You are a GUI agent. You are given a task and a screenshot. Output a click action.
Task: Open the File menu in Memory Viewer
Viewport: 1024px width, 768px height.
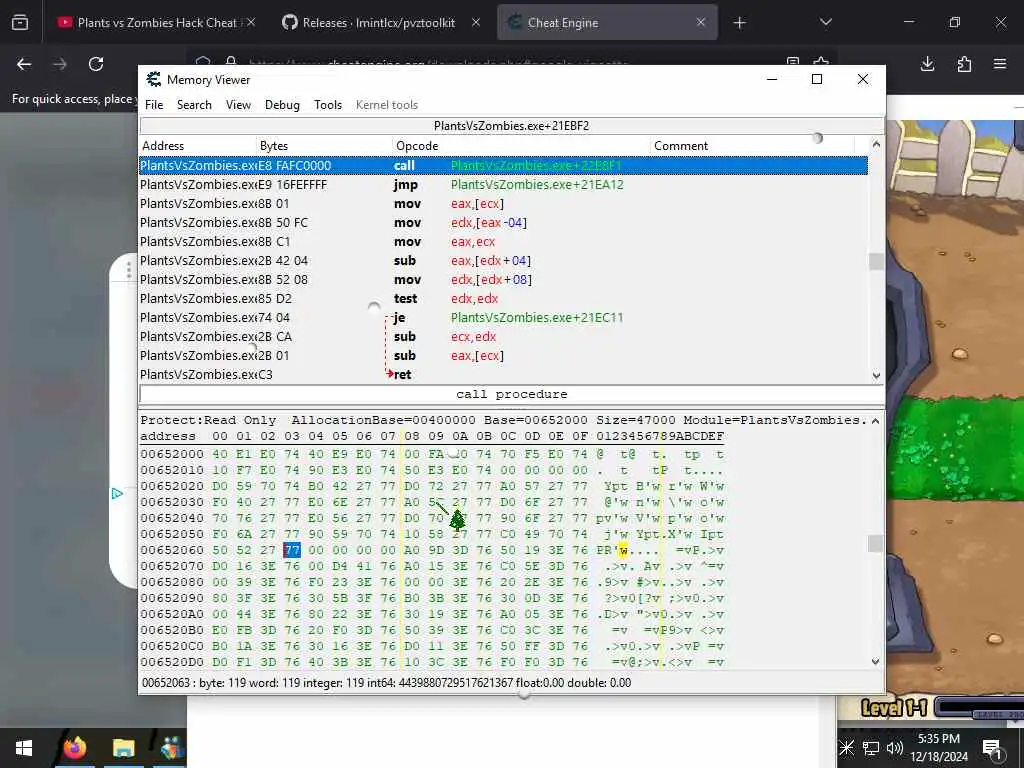154,104
